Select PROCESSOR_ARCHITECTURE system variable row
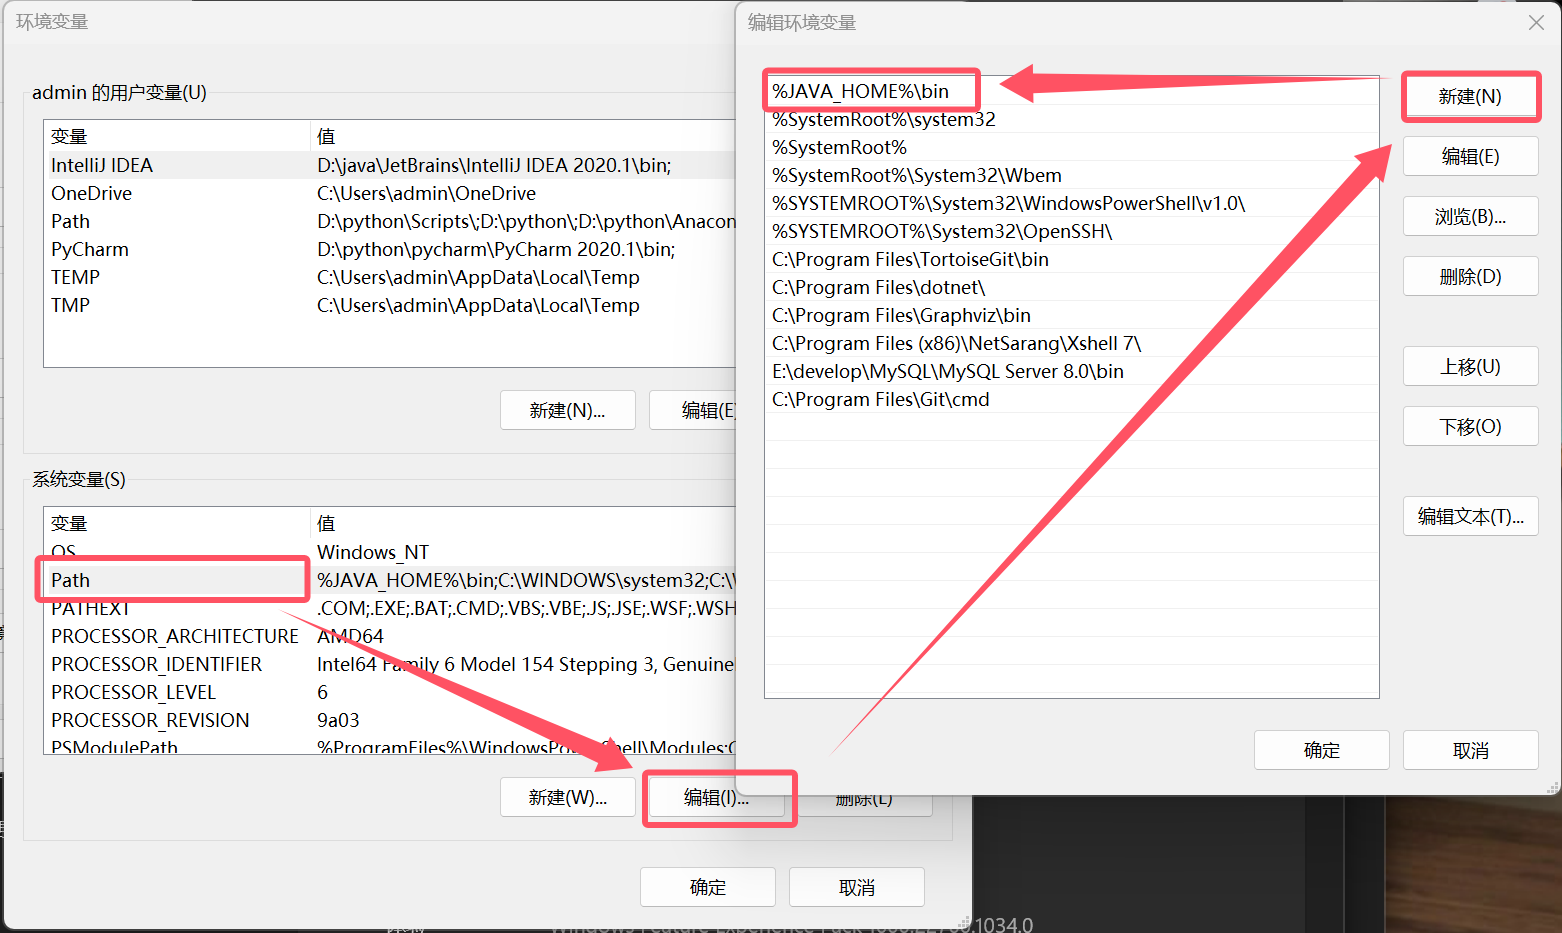The height and width of the screenshot is (933, 1562). (390, 636)
